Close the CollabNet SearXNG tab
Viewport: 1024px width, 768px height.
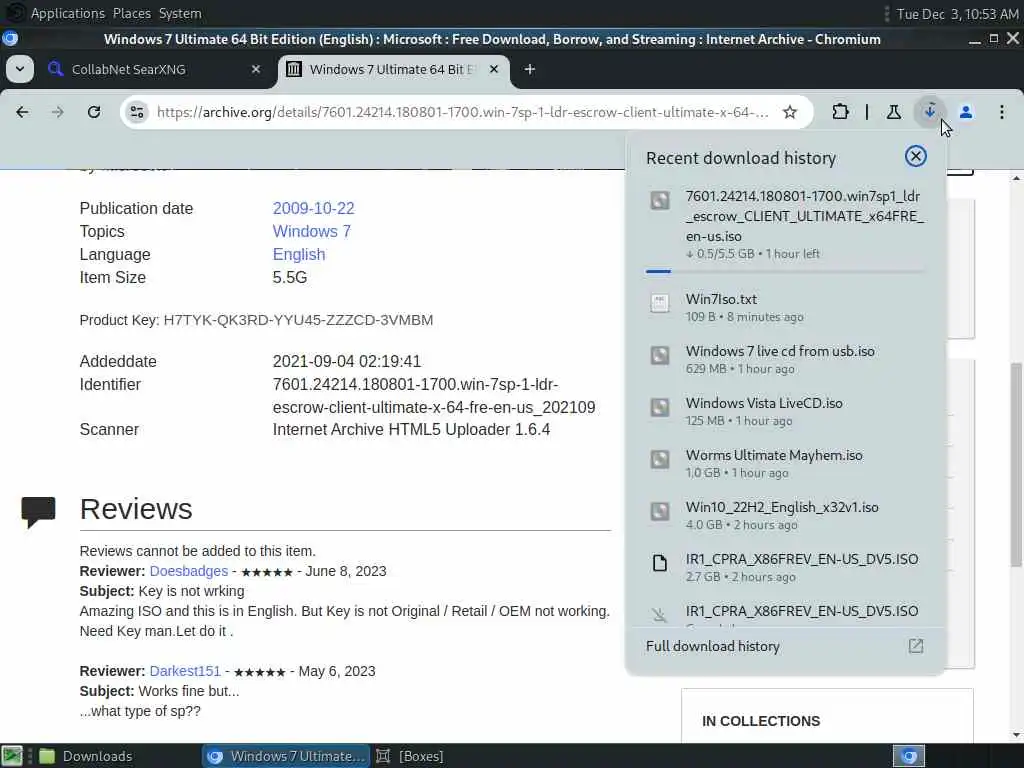(256, 69)
